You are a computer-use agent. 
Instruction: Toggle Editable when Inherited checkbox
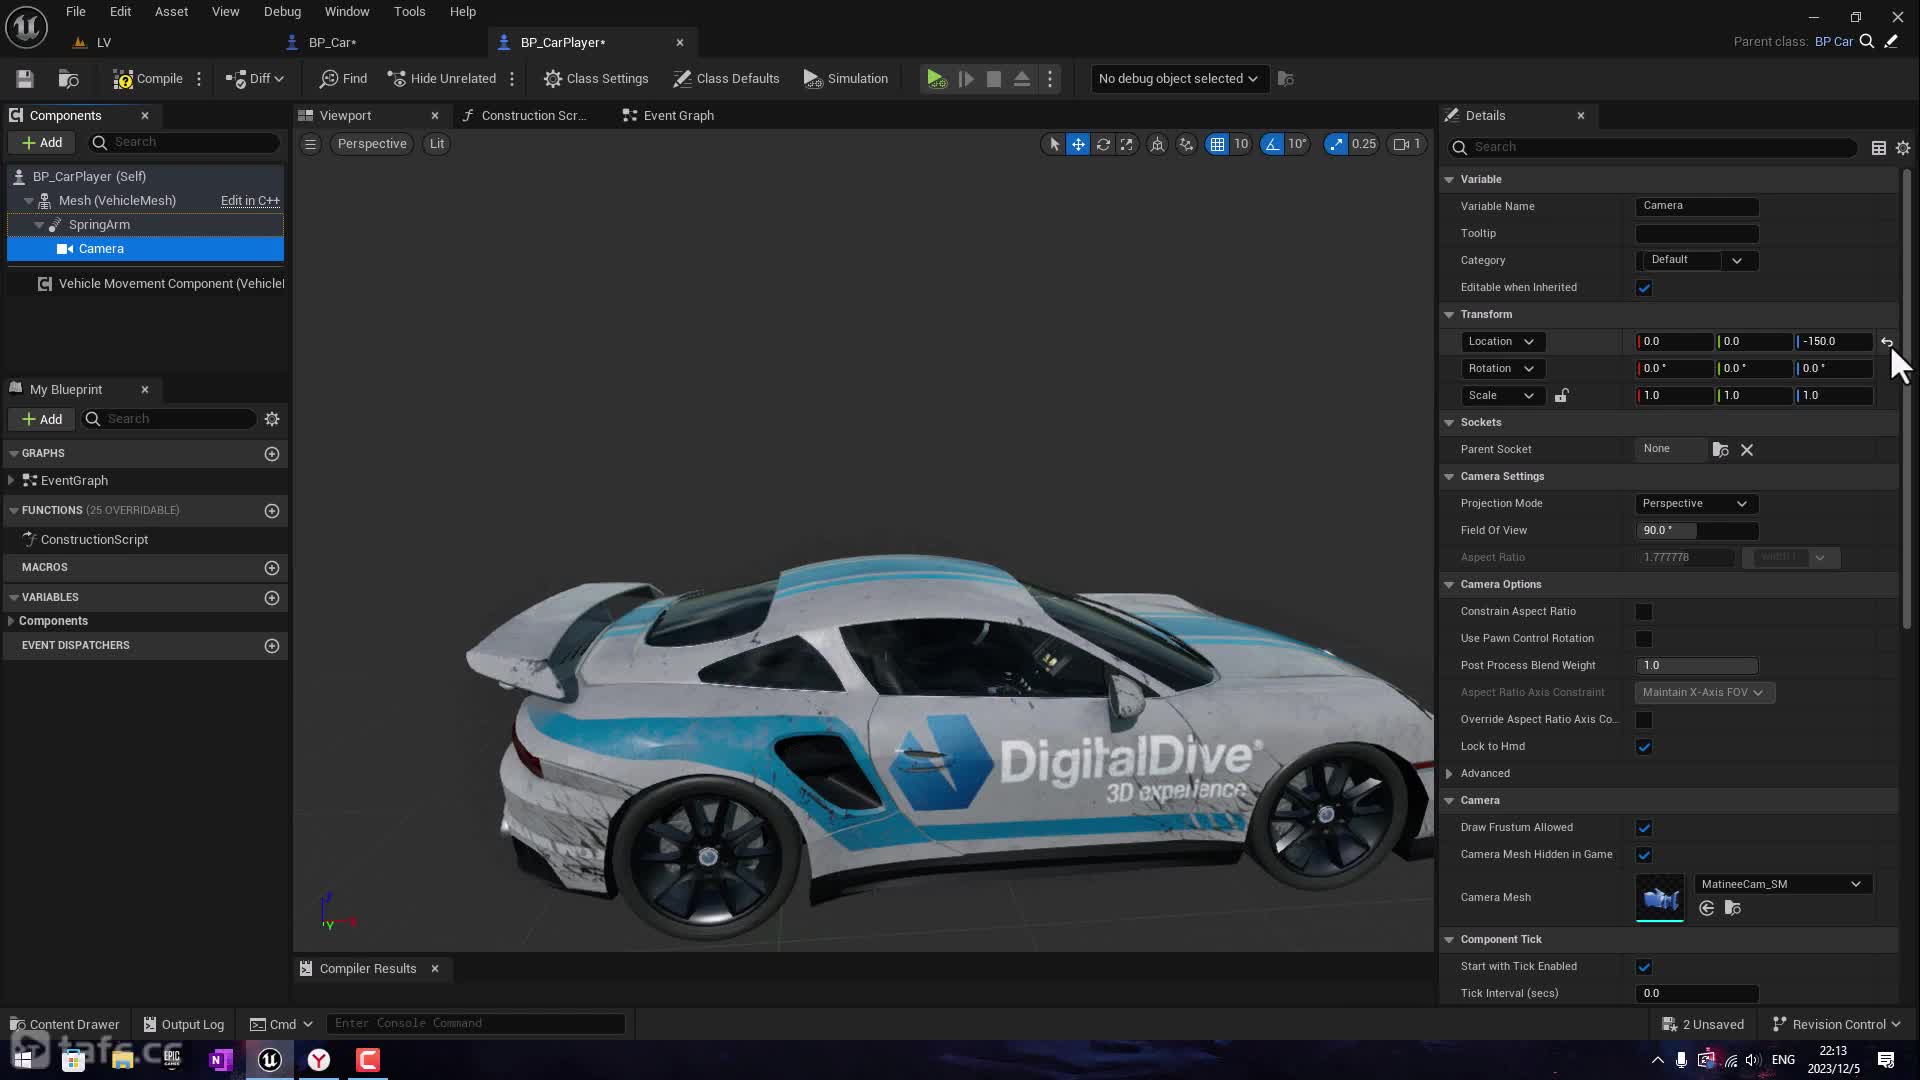pyautogui.click(x=1644, y=288)
